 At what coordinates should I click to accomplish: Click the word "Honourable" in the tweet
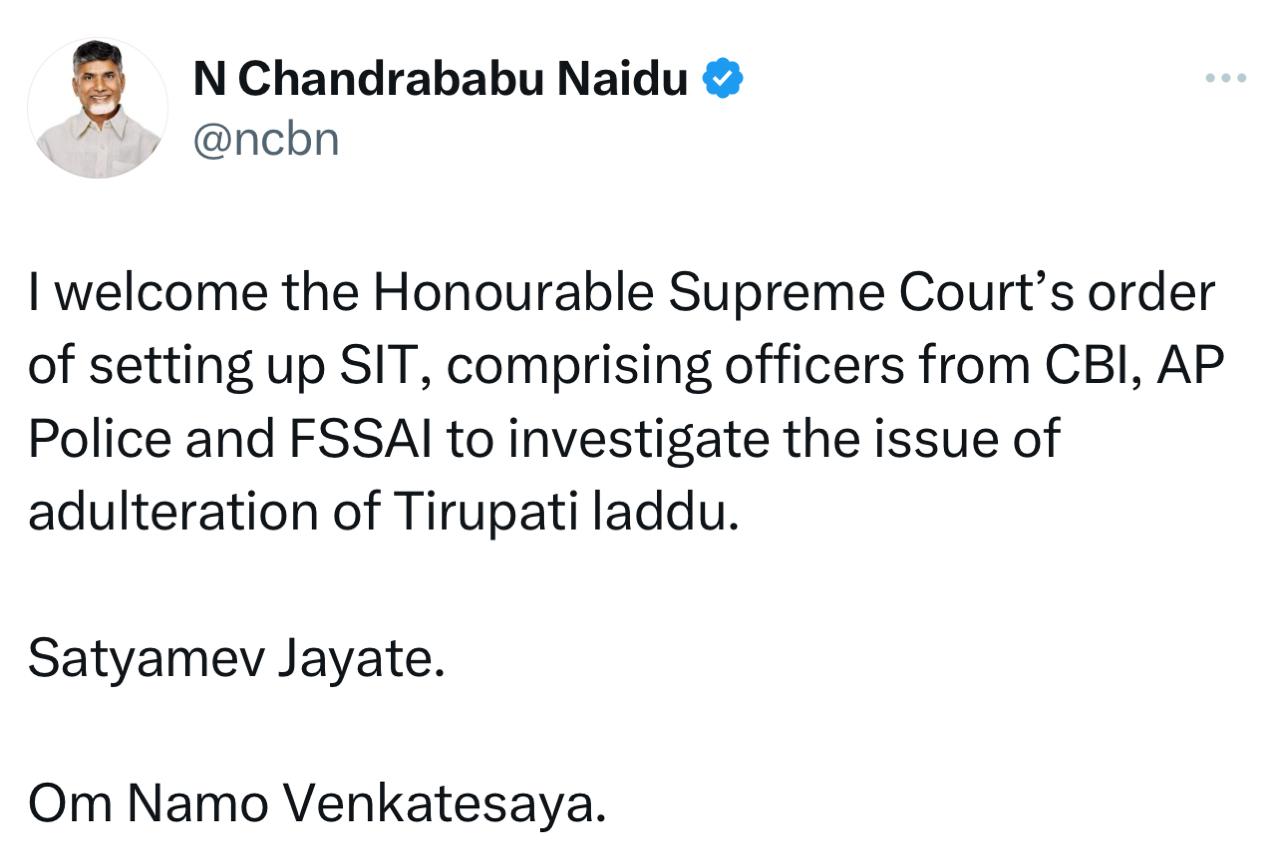[513, 294]
